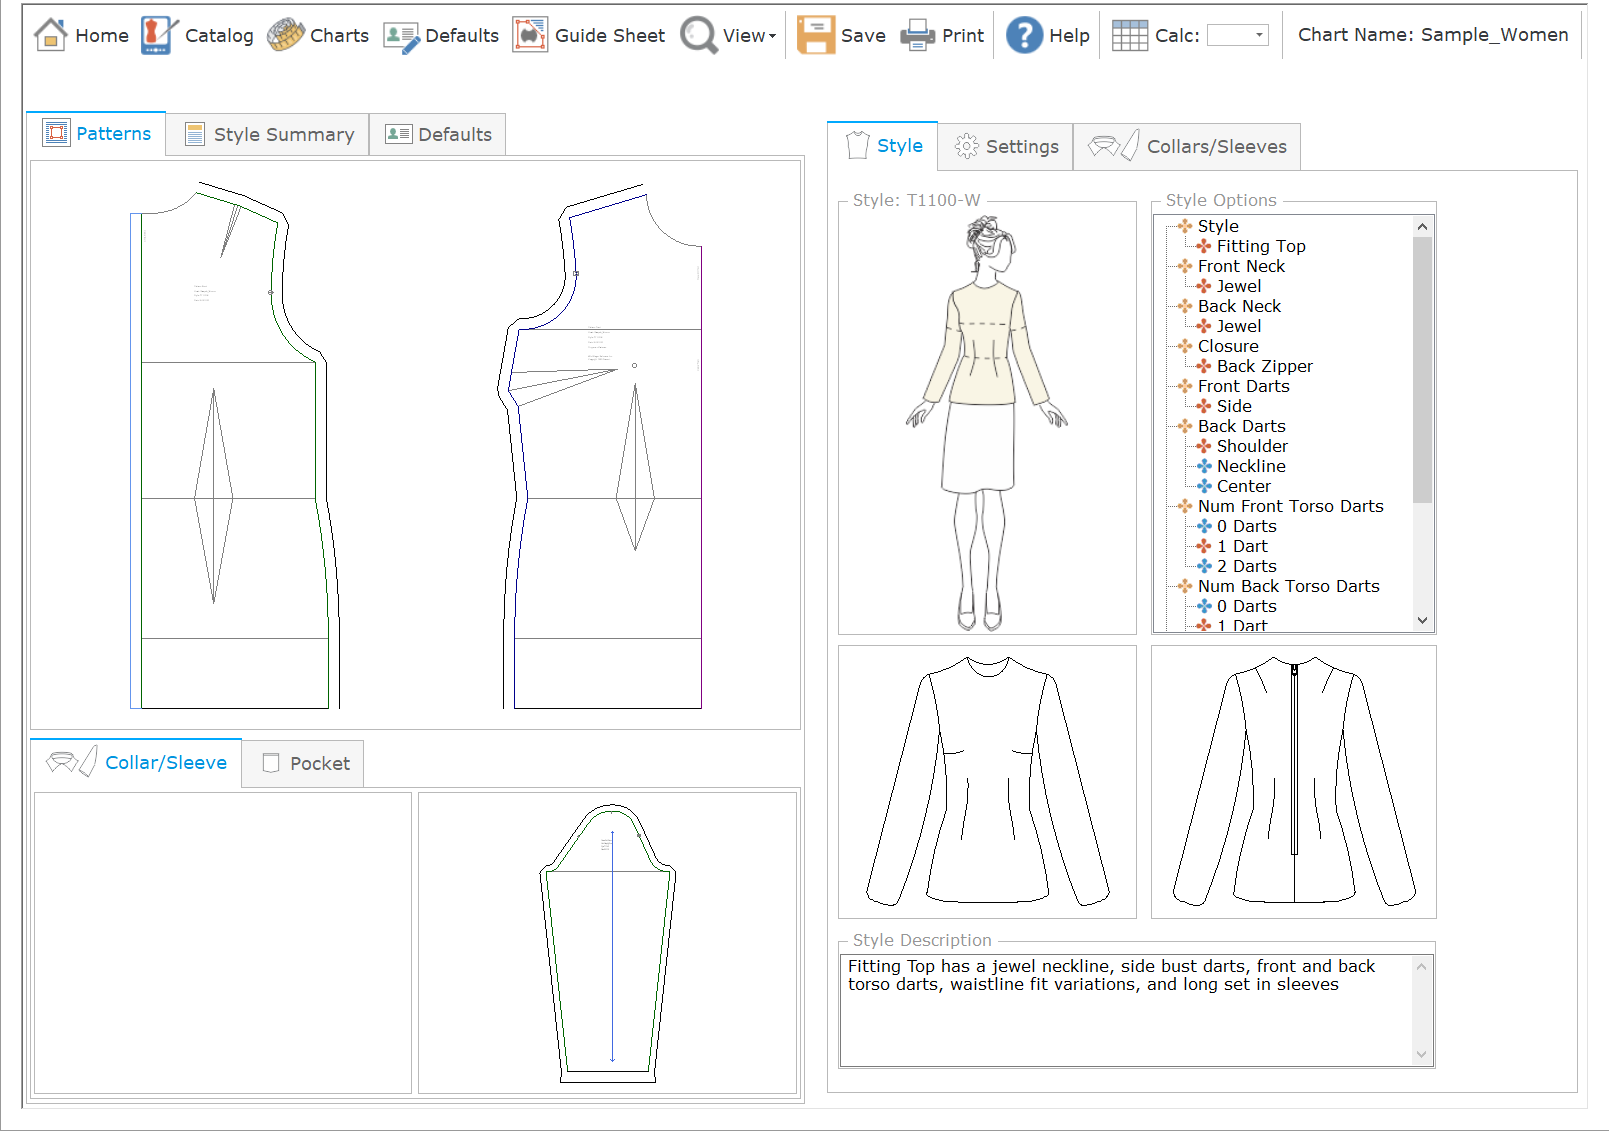Image resolution: width=1609 pixels, height=1131 pixels.
Task: Open the Catalog mannequin icon
Action: 158,35
